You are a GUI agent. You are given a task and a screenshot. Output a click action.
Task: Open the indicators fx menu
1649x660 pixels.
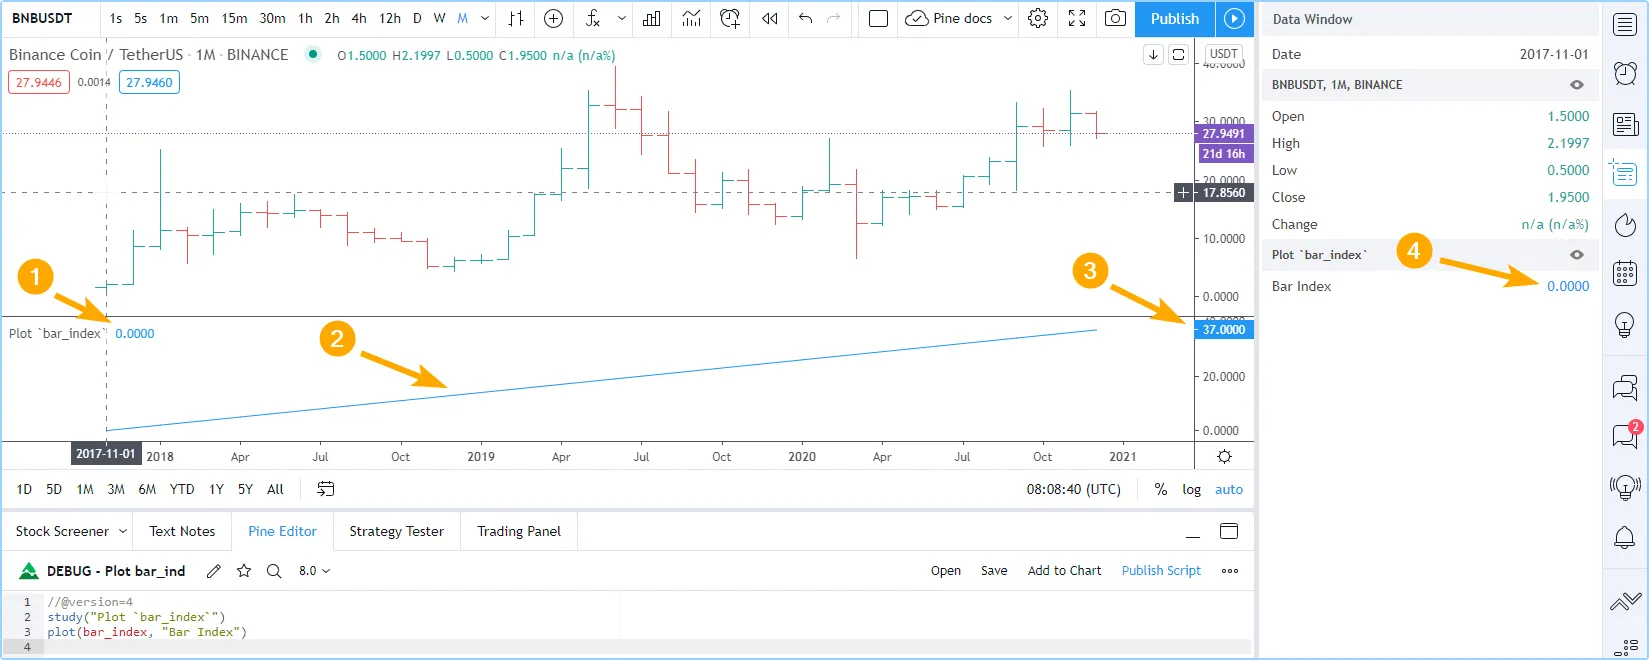(x=593, y=18)
